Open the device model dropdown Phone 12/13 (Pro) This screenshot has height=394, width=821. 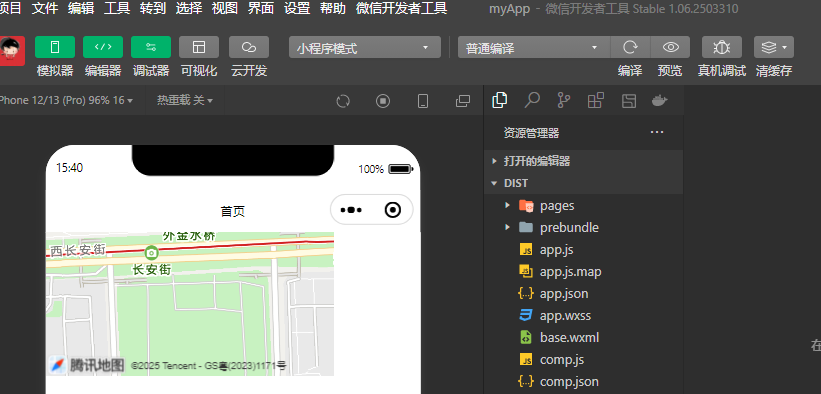(65, 100)
